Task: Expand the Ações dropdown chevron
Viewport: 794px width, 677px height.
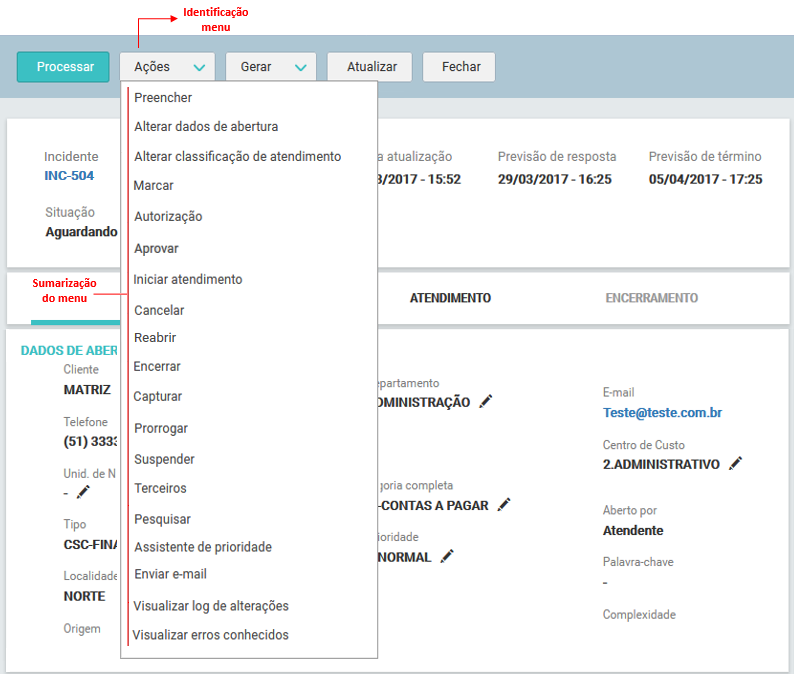Action: click(x=200, y=68)
